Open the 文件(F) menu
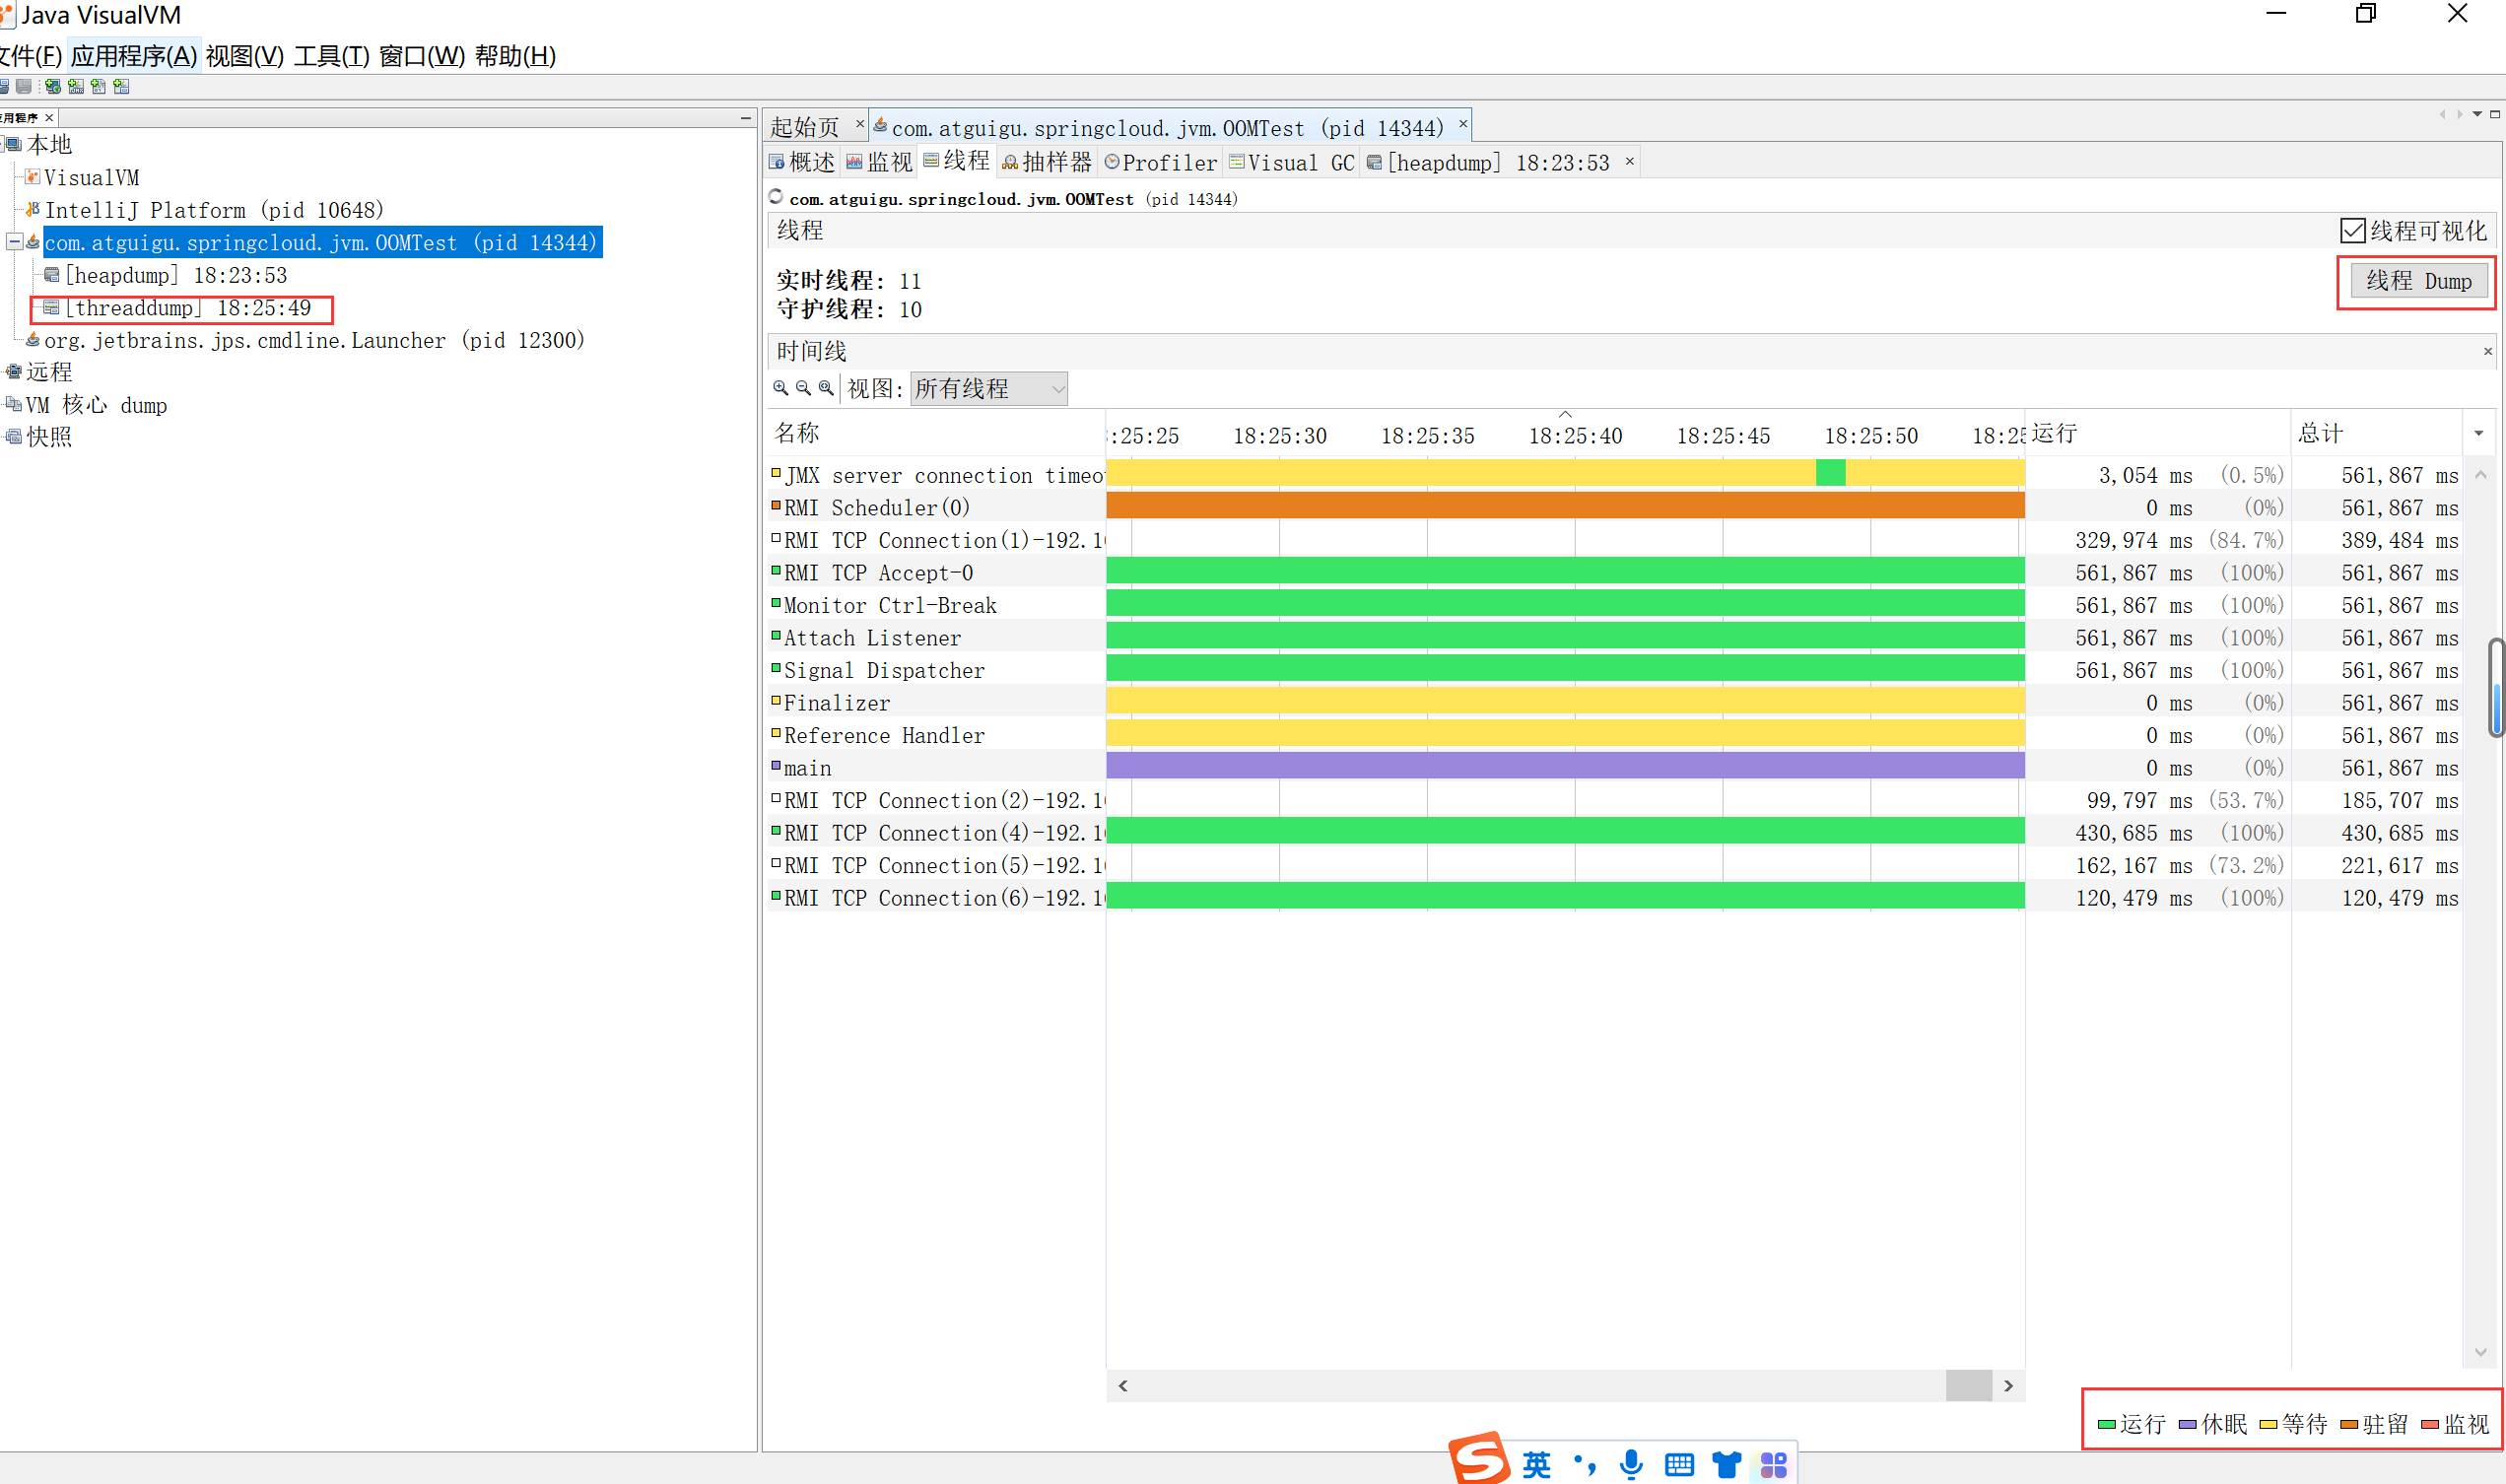This screenshot has width=2506, height=1484. click(30, 56)
